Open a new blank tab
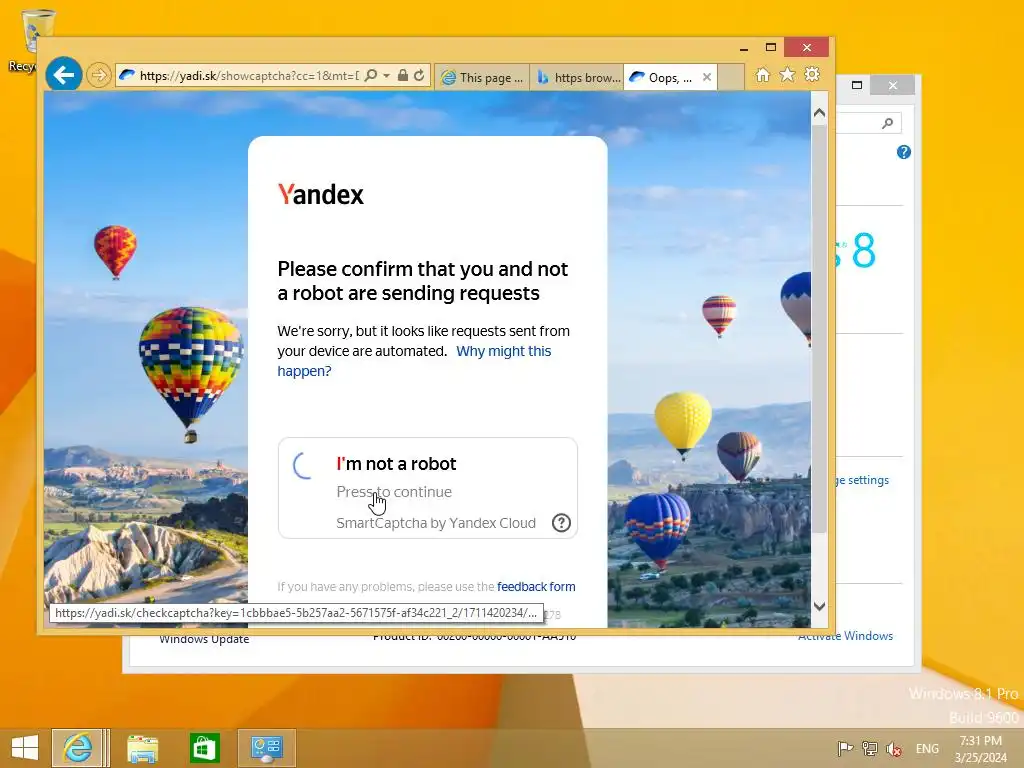Image resolution: width=1024 pixels, height=768 pixels. (731, 77)
